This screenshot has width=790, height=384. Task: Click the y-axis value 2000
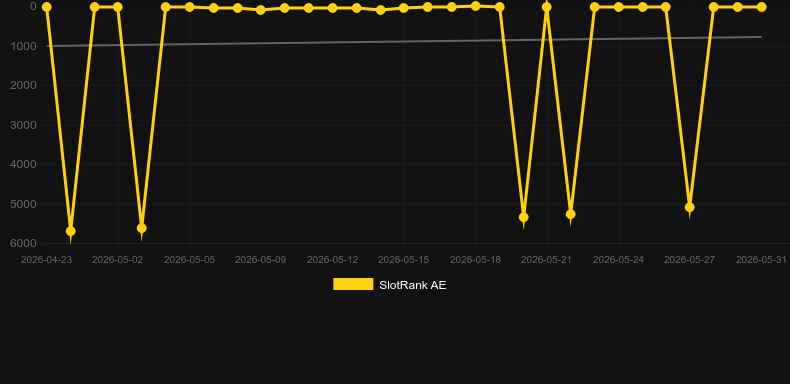tap(23, 85)
